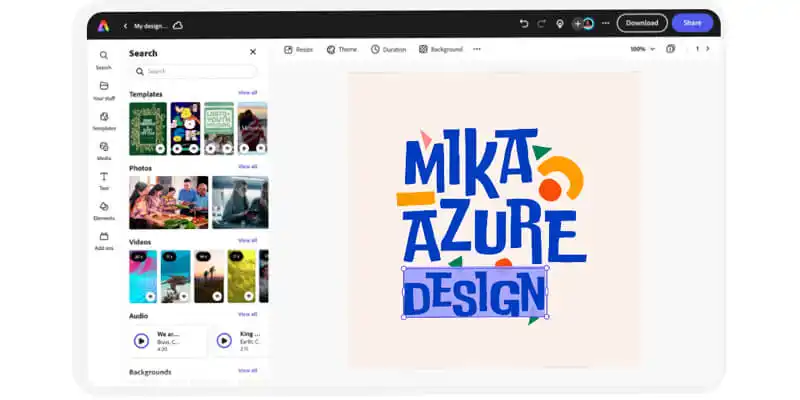Select the pink and cyan abstract video

143,277
